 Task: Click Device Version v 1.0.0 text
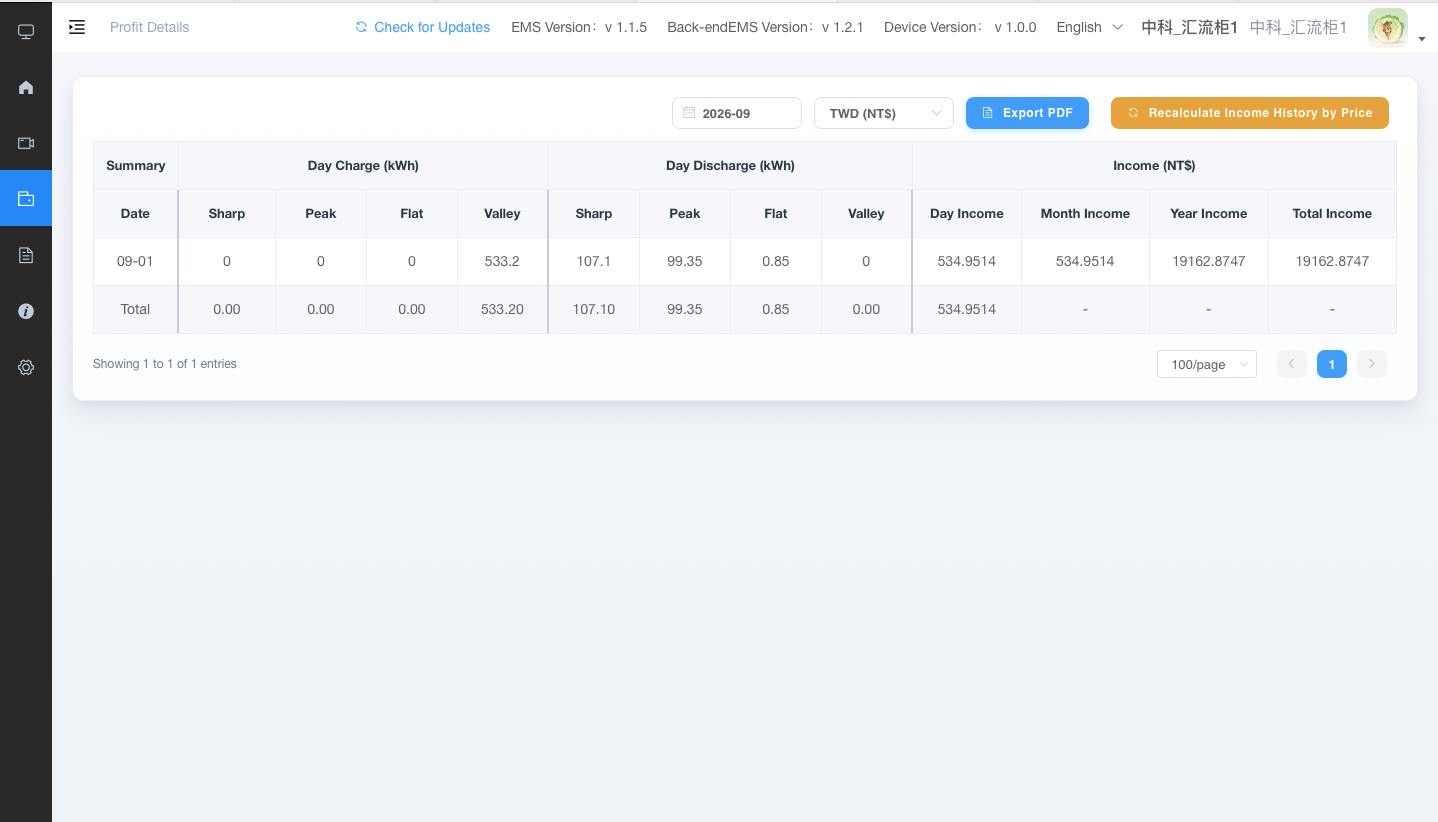(960, 27)
